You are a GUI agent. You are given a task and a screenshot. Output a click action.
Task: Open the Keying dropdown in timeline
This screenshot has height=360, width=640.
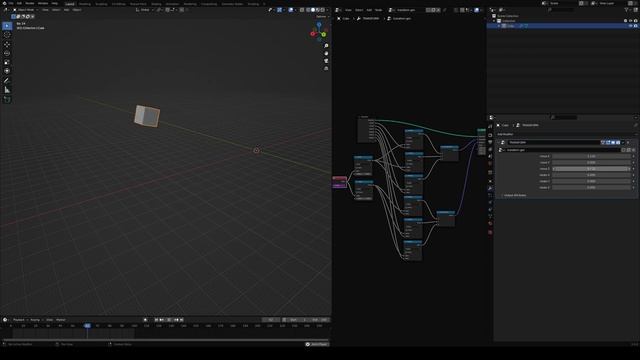click(x=35, y=320)
